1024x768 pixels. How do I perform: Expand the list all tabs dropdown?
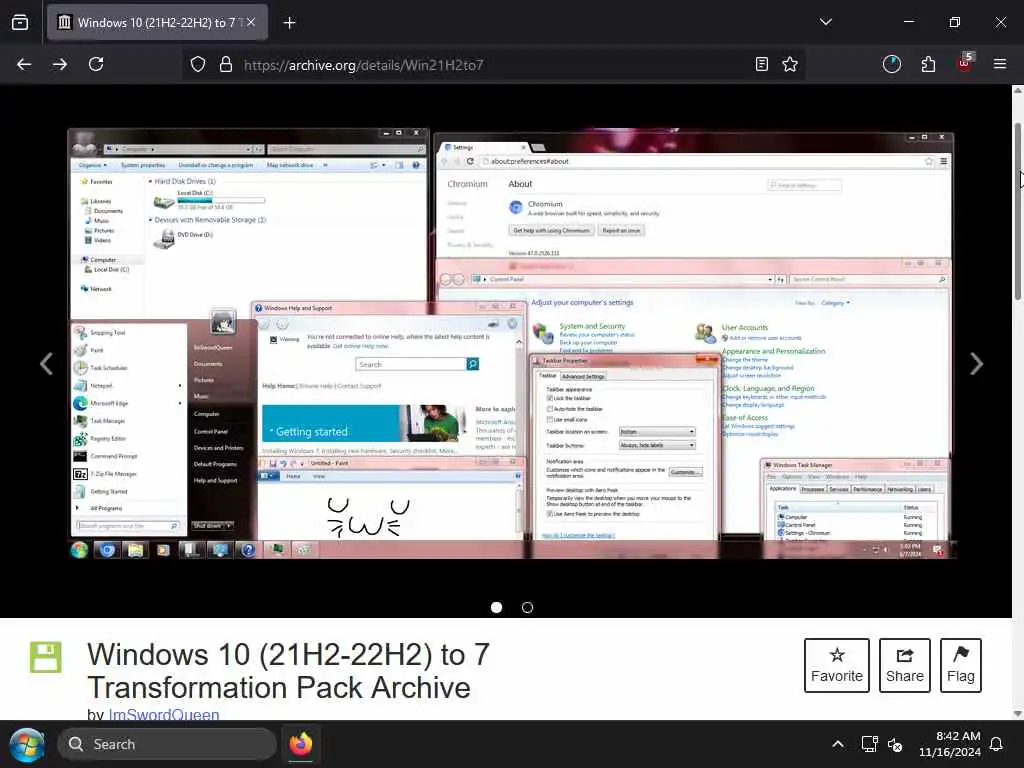tap(825, 22)
